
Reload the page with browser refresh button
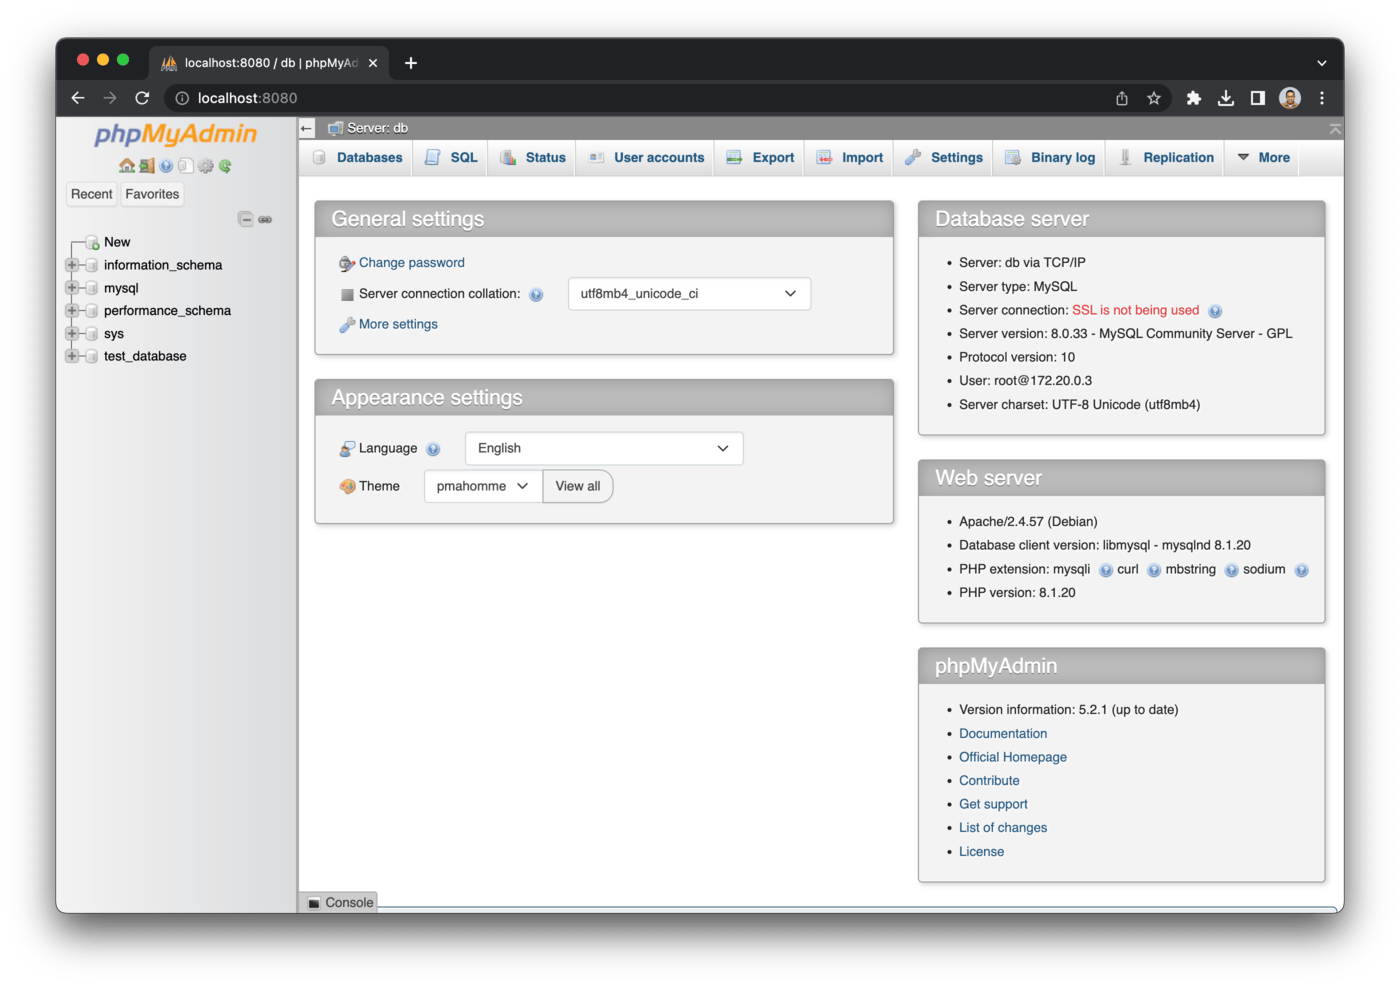[142, 98]
